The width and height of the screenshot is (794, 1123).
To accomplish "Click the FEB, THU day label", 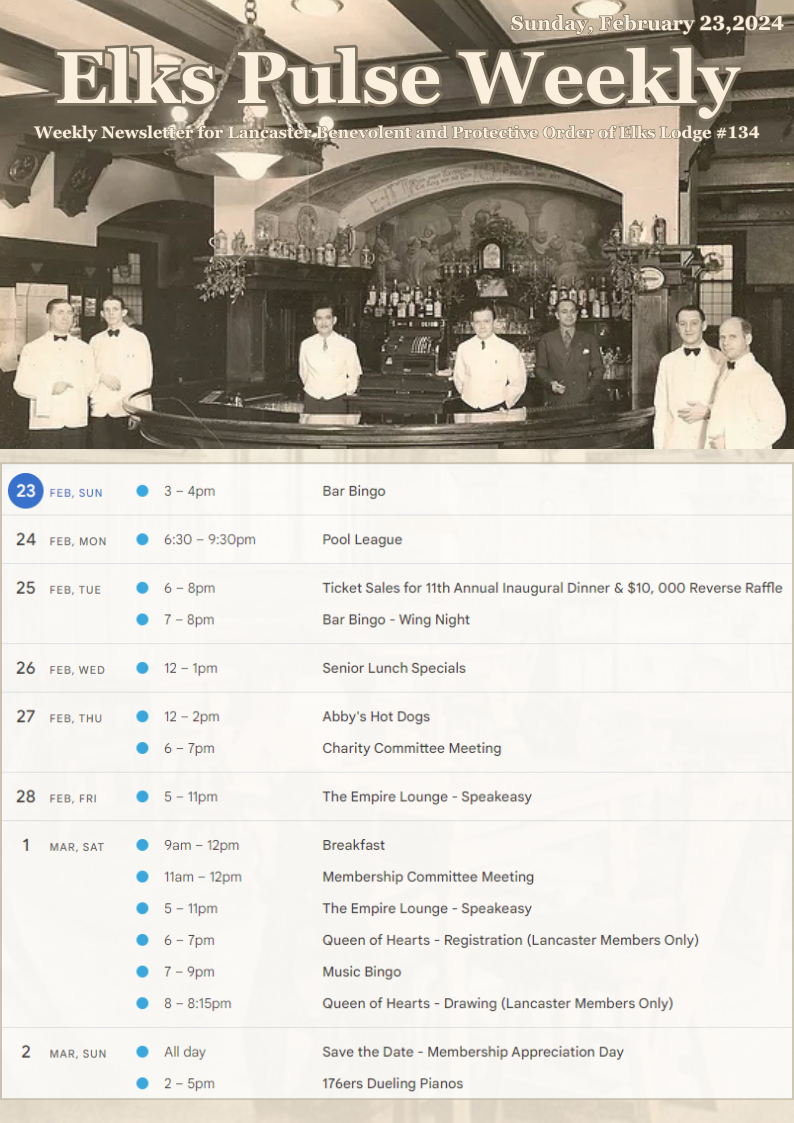I will click(76, 718).
